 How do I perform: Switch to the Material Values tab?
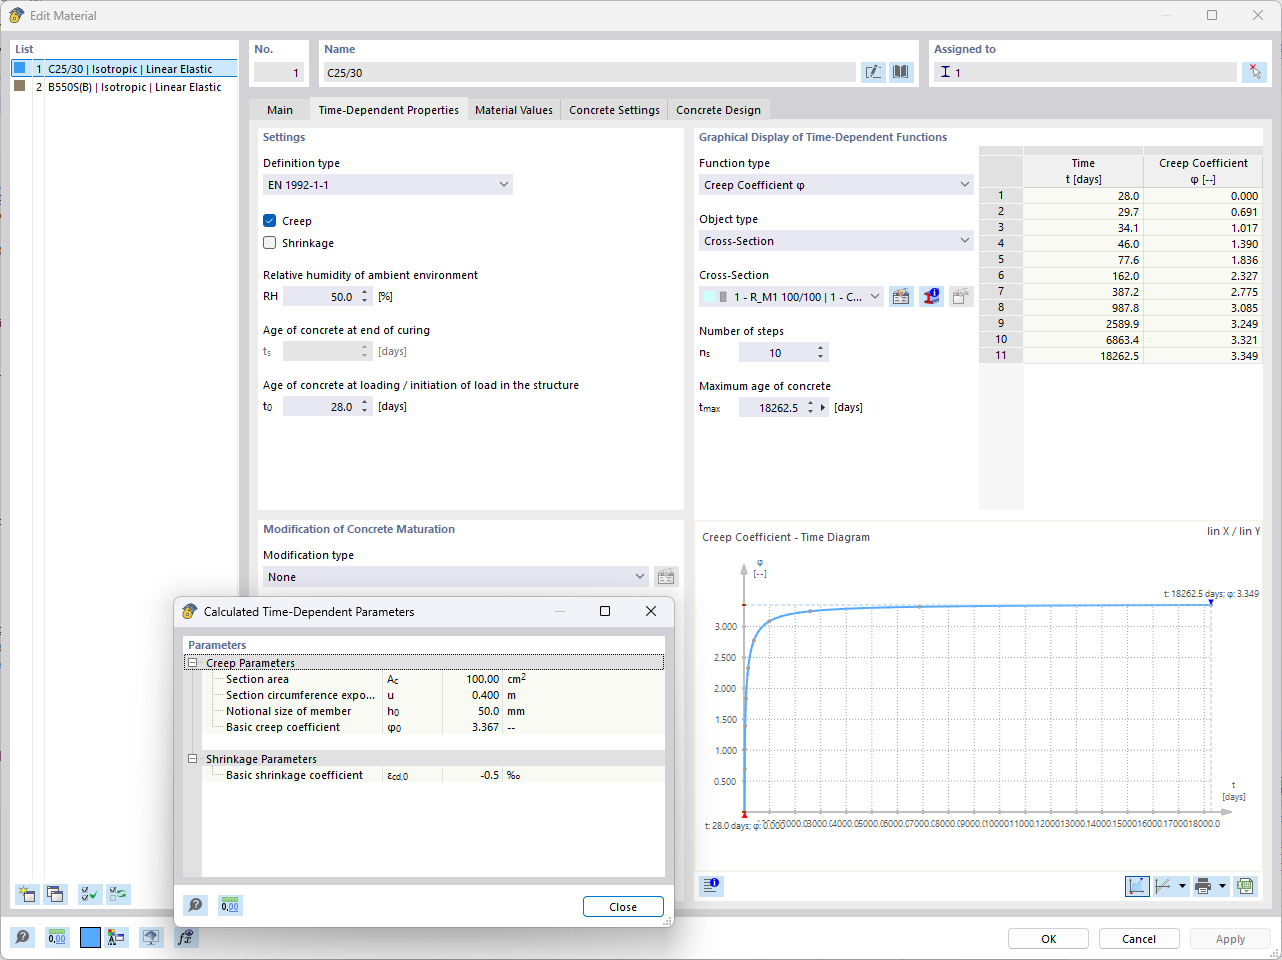(514, 110)
